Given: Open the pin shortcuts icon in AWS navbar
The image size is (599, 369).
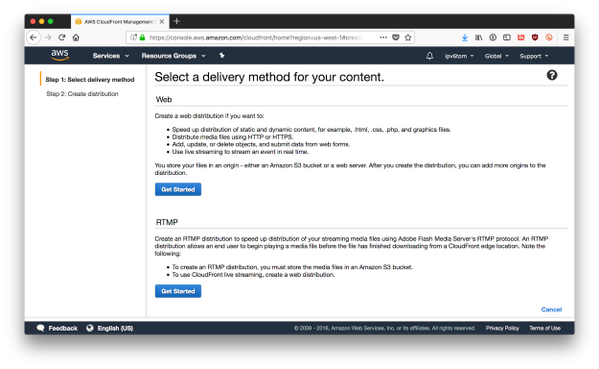Looking at the screenshot, I should pyautogui.click(x=222, y=56).
